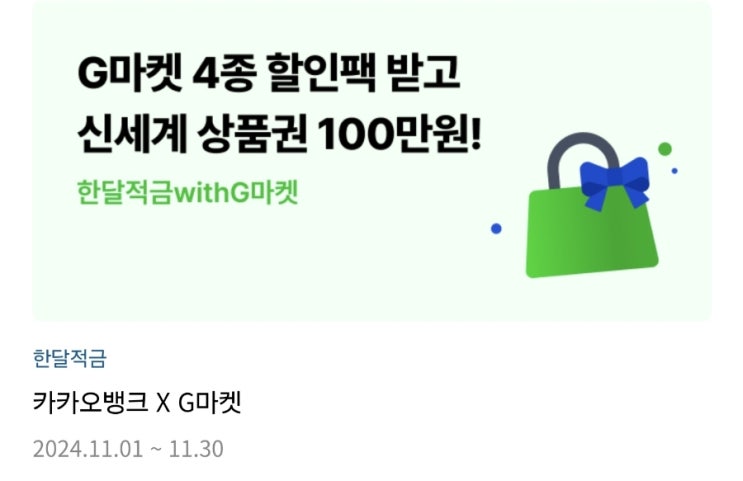Click the small blue dot near green dot
The image size is (743, 481).
pos(674,171)
